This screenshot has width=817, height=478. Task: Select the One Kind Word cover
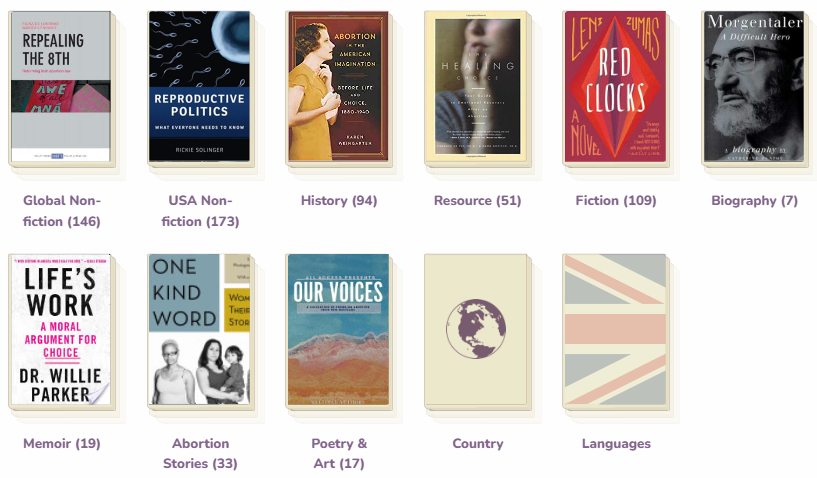click(x=199, y=330)
